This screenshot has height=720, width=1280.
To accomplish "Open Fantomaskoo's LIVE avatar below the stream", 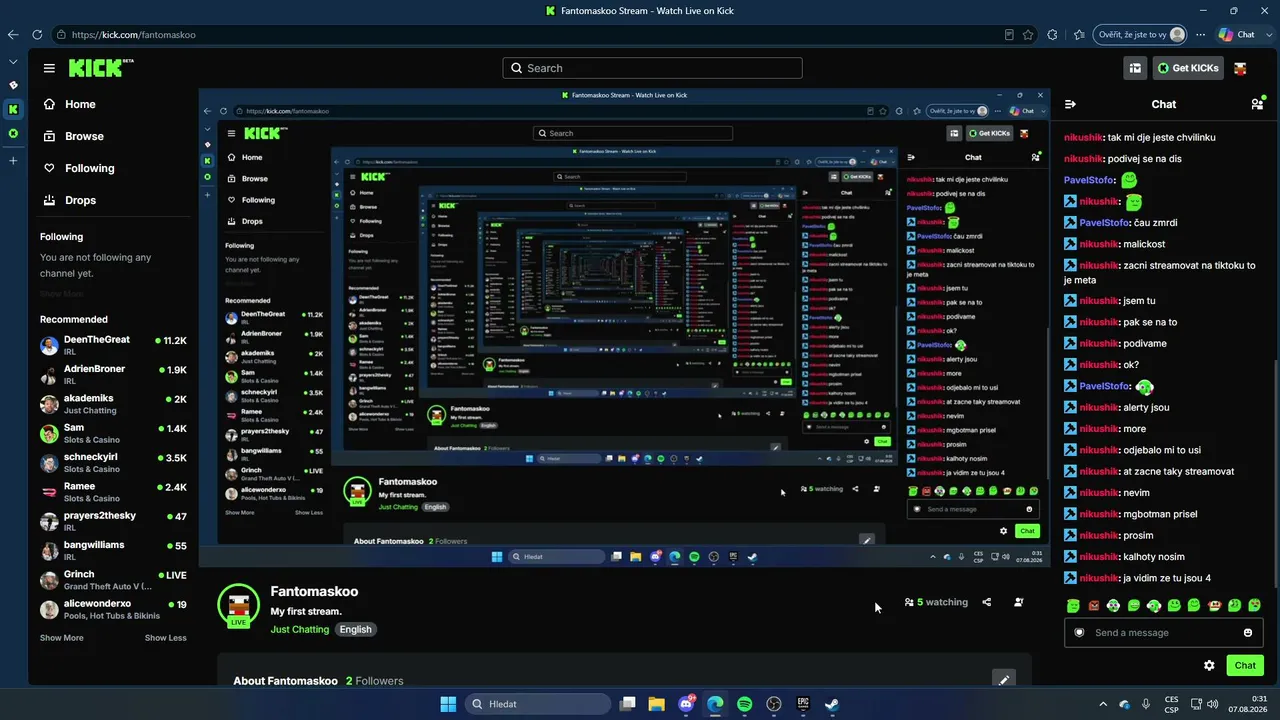I will pyautogui.click(x=238, y=605).
